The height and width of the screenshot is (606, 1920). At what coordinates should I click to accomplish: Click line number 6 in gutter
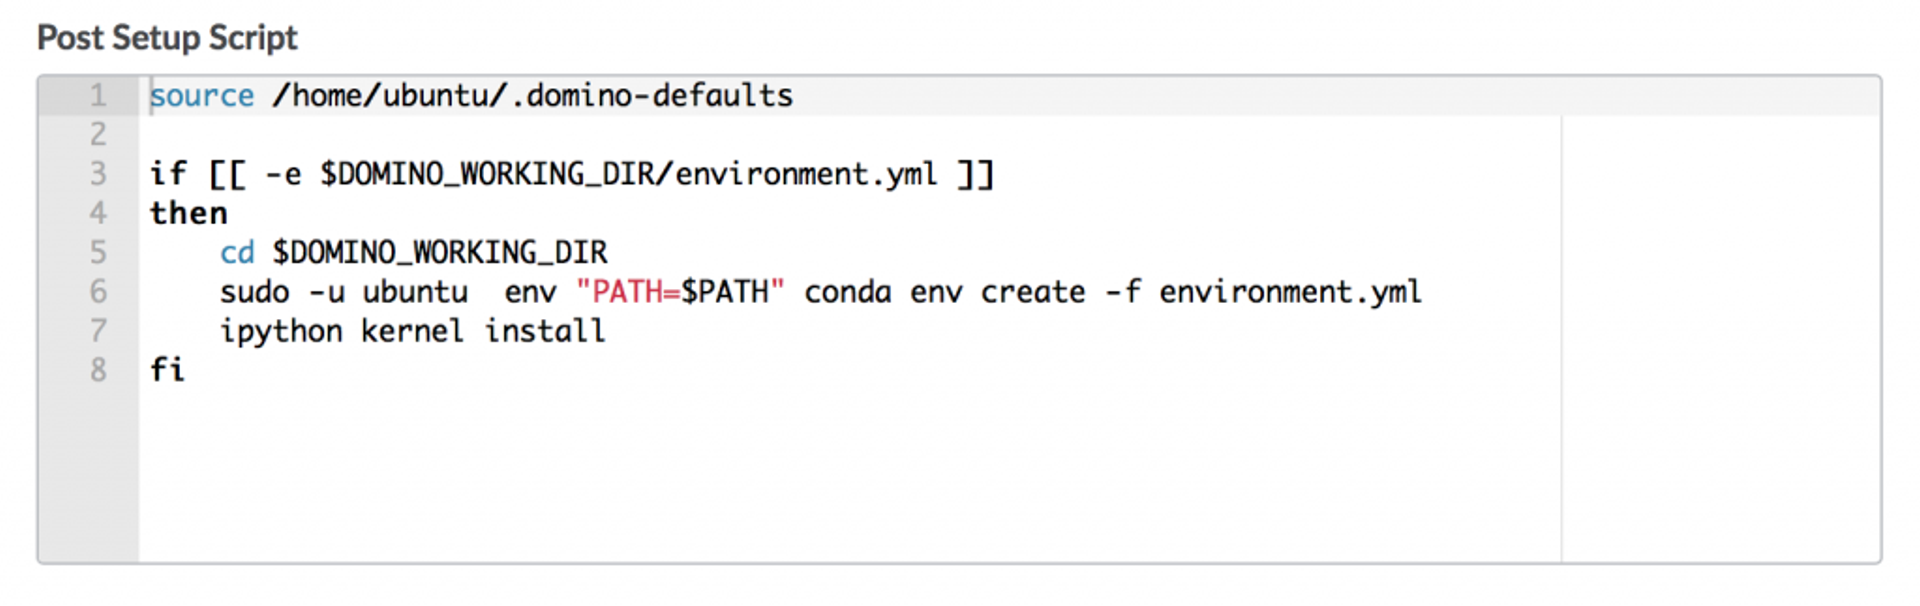[98, 292]
